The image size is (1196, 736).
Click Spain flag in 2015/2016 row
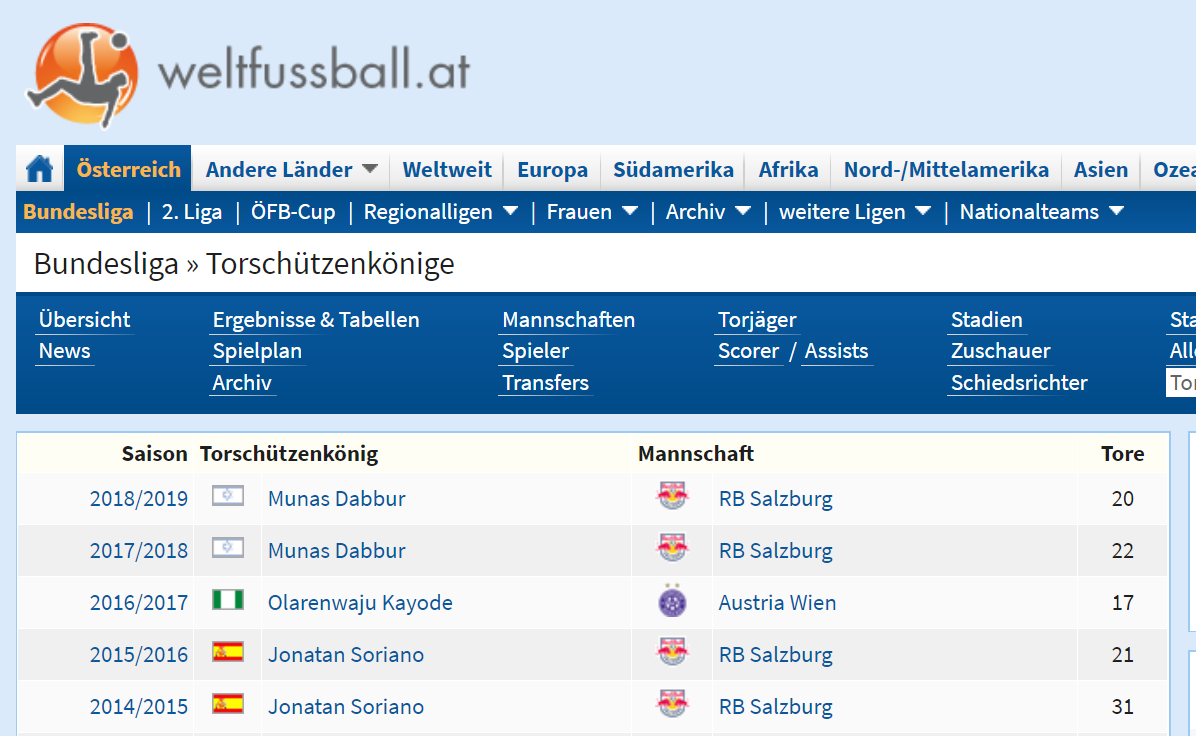click(x=227, y=652)
